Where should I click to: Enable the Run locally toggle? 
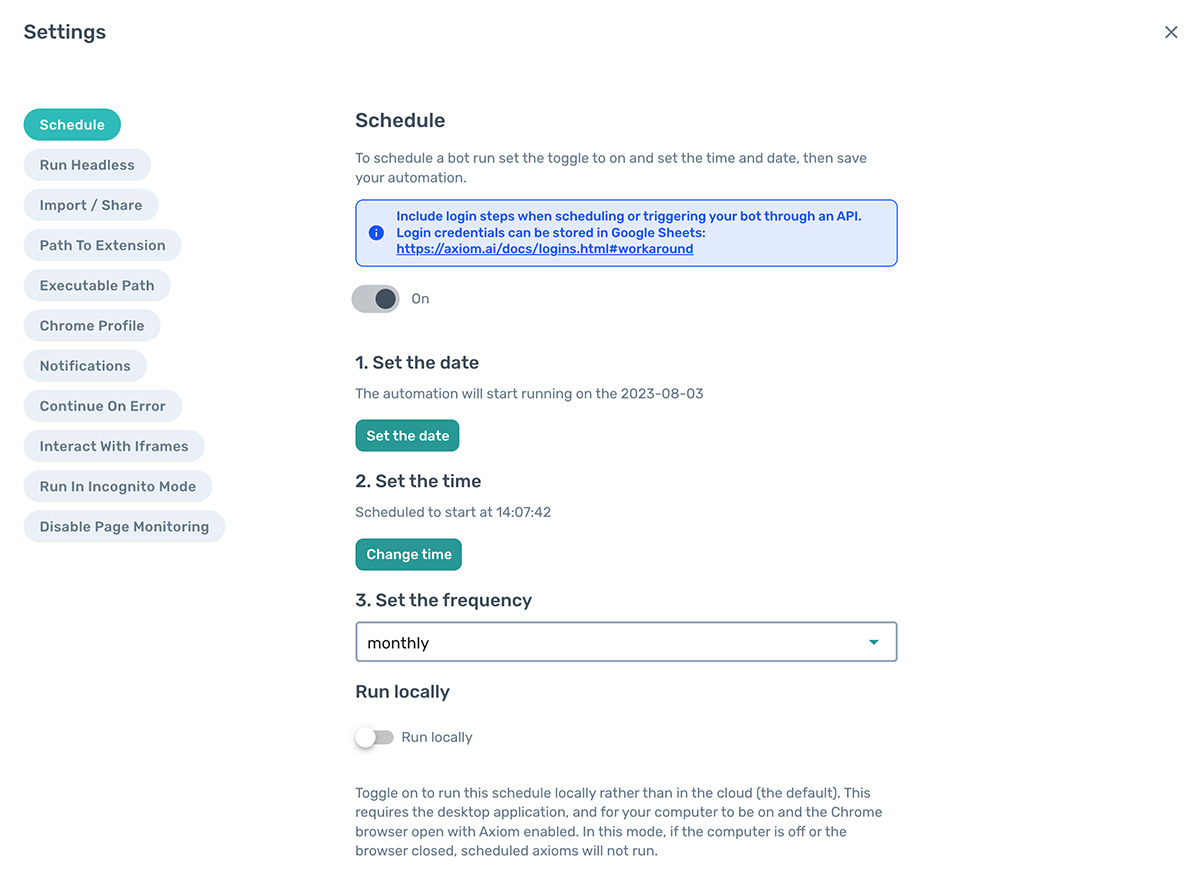tap(375, 738)
